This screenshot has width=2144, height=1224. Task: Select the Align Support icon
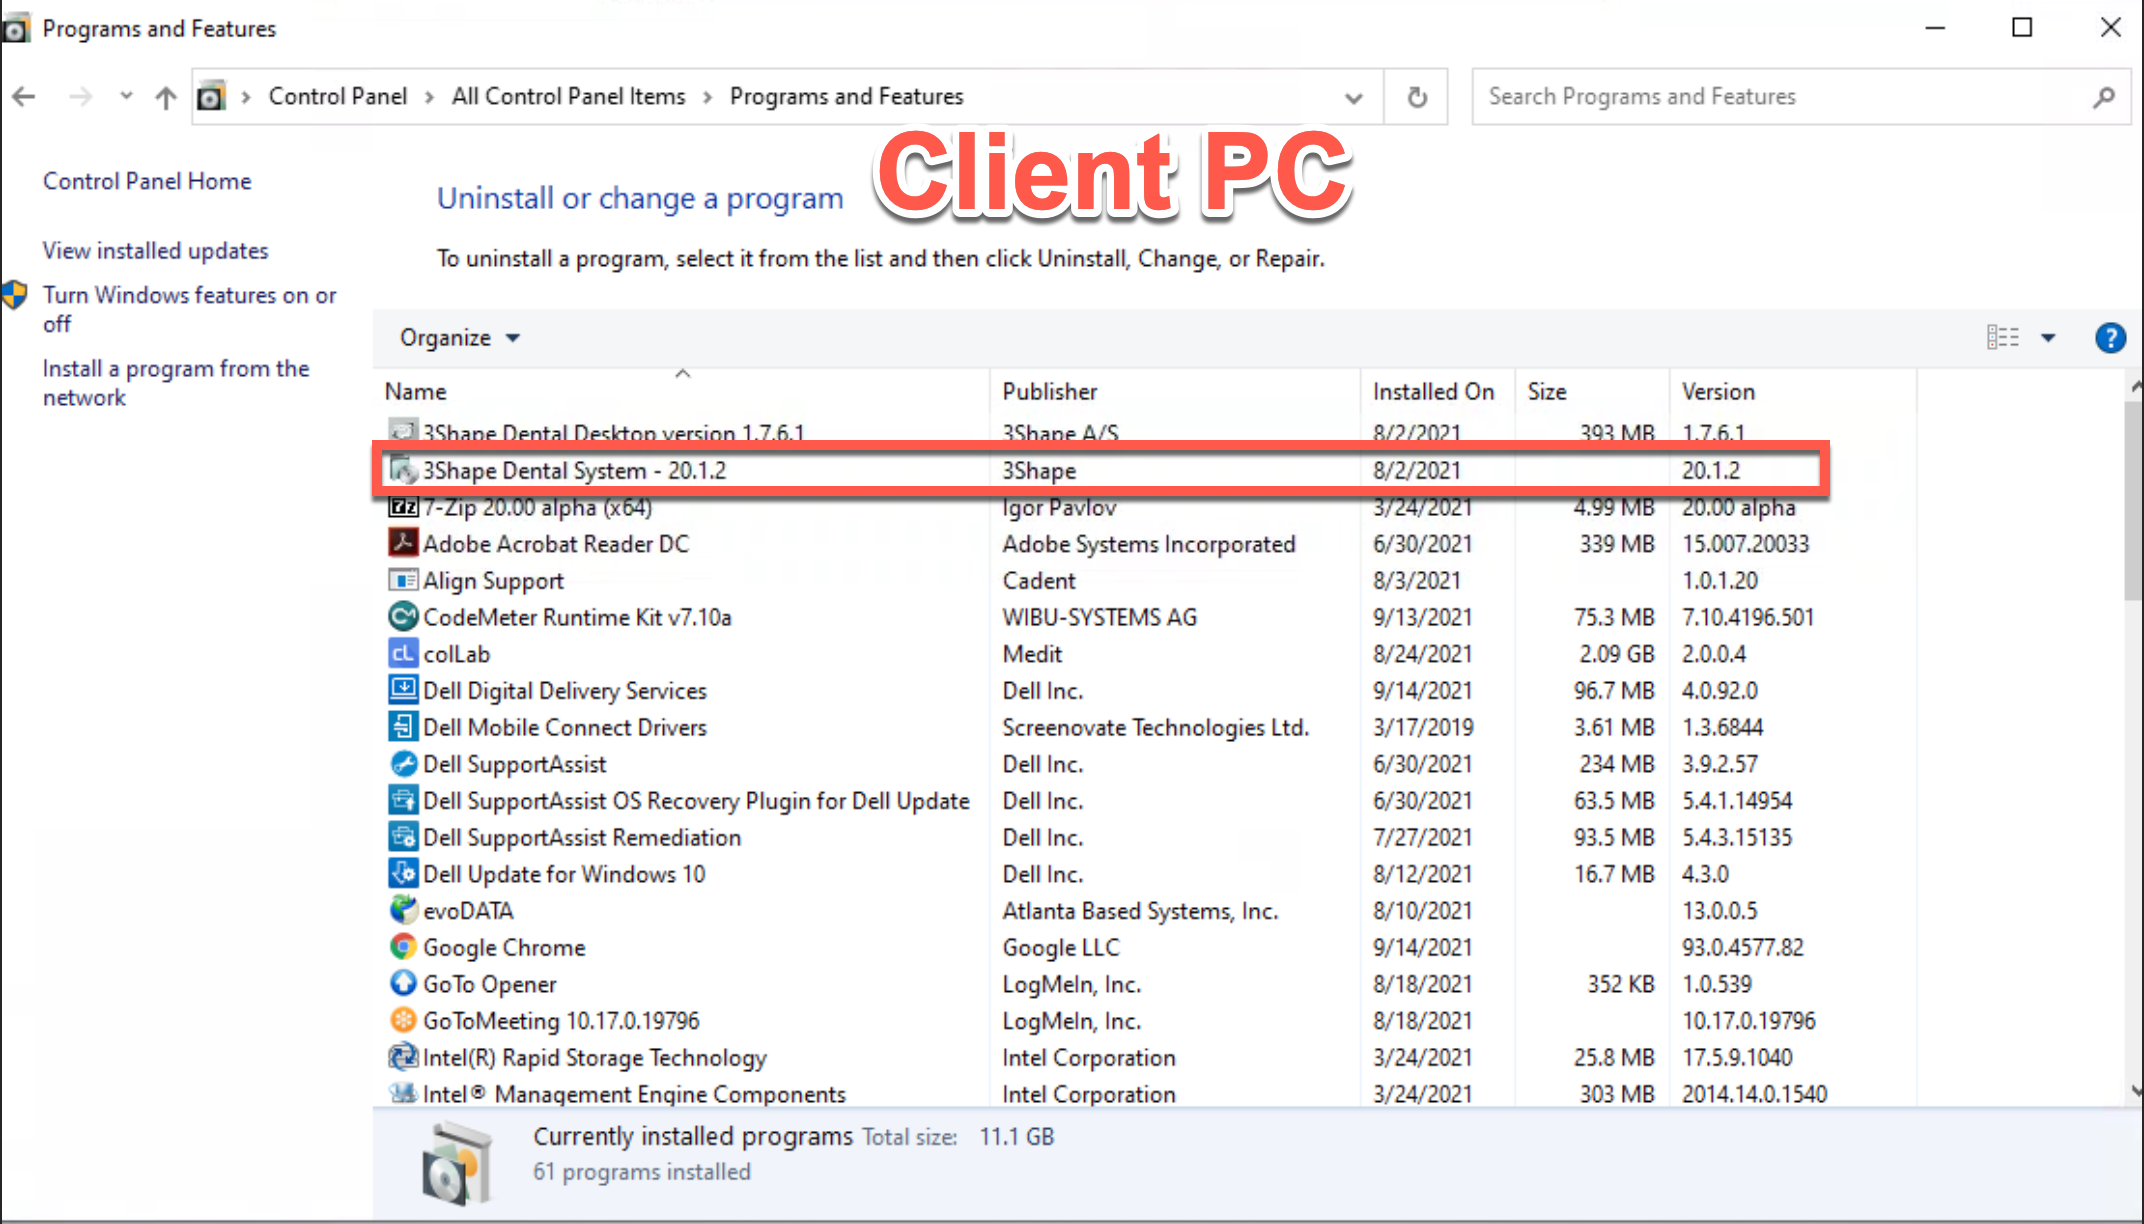(x=403, y=580)
